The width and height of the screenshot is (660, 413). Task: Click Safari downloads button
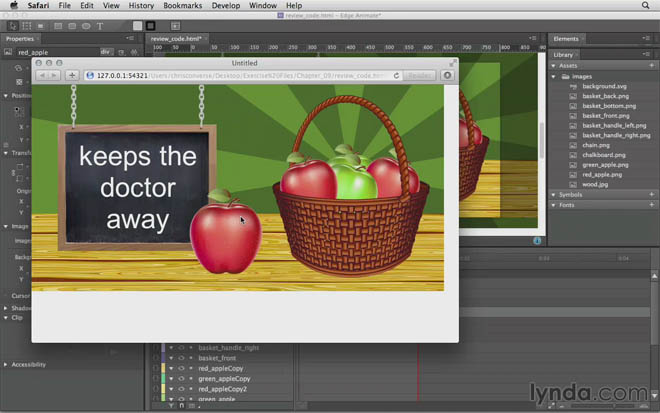tap(447, 75)
